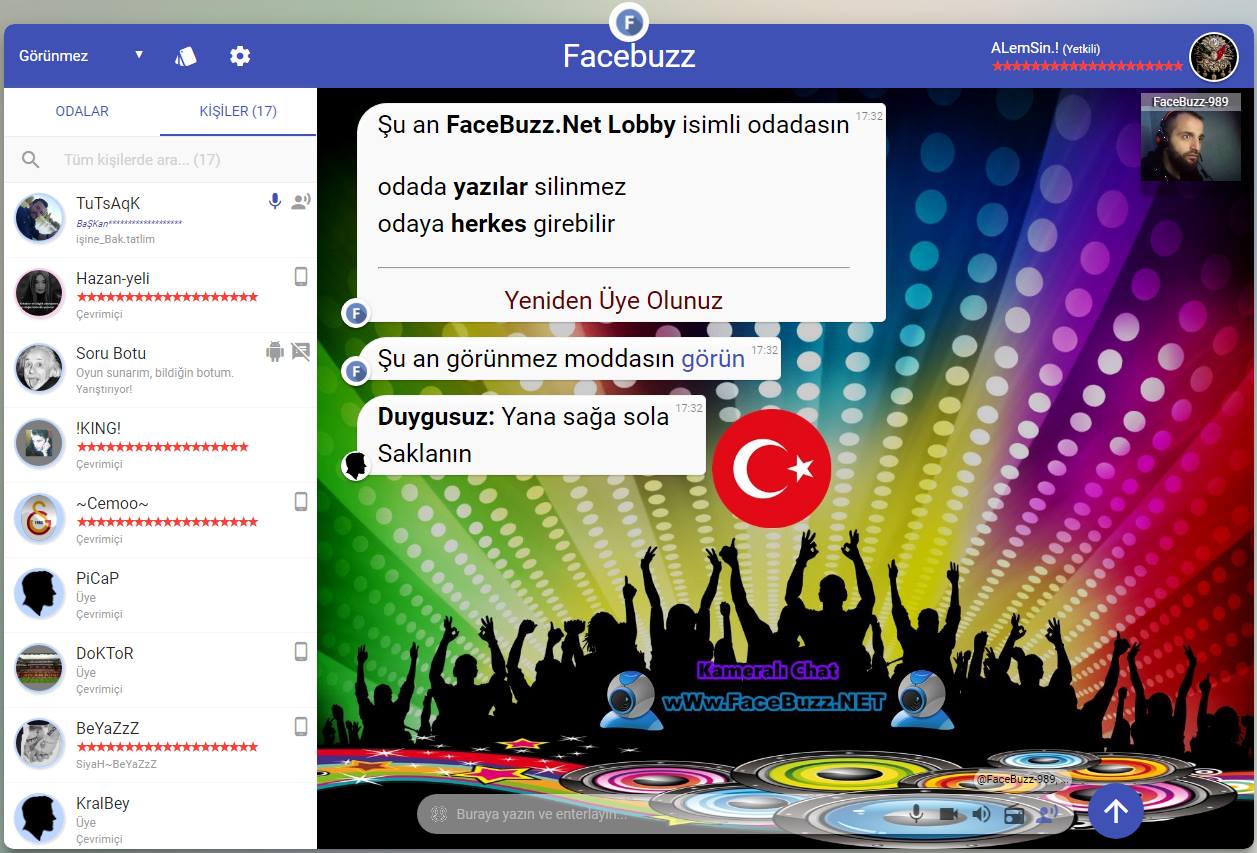Click Soru Botu's muted chat icon

coord(300,351)
